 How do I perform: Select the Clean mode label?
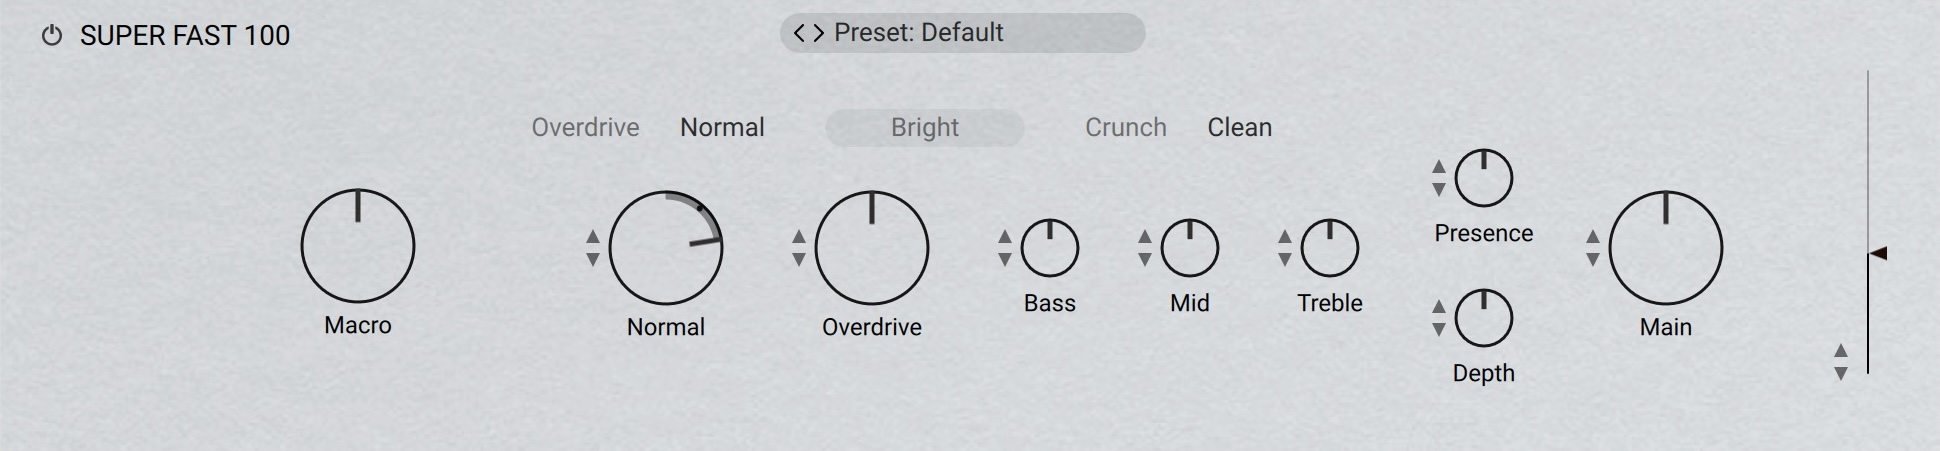pyautogui.click(x=1239, y=128)
